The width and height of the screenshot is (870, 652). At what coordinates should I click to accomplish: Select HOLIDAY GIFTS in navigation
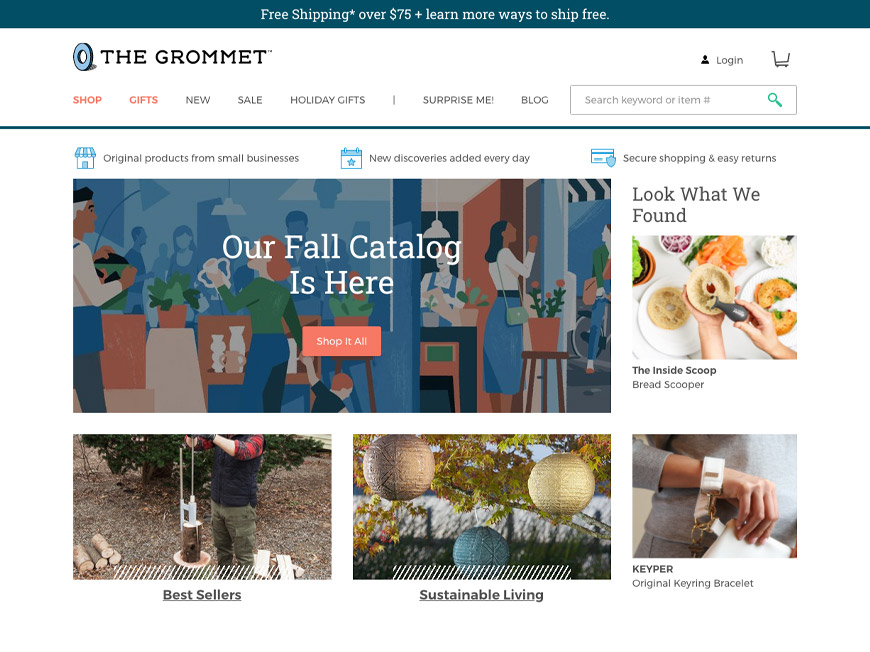click(327, 100)
